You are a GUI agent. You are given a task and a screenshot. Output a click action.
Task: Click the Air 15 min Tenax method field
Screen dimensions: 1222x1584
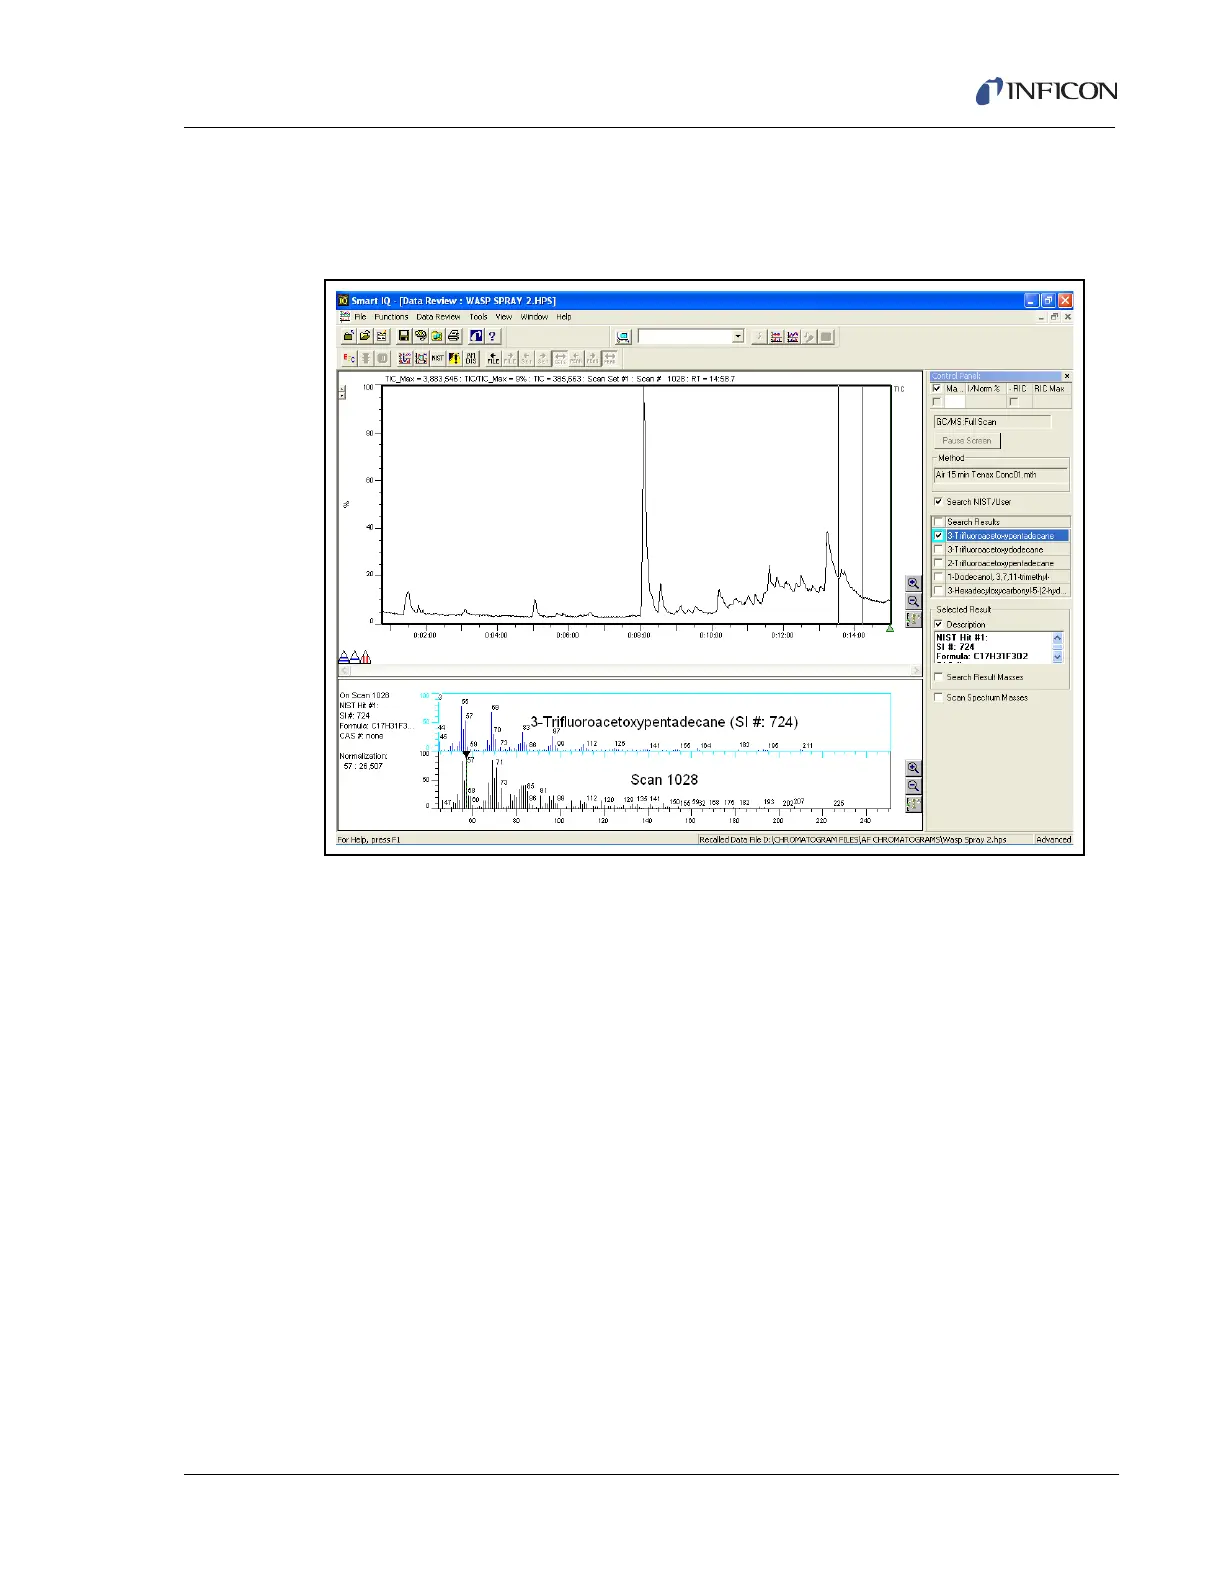click(x=1000, y=475)
